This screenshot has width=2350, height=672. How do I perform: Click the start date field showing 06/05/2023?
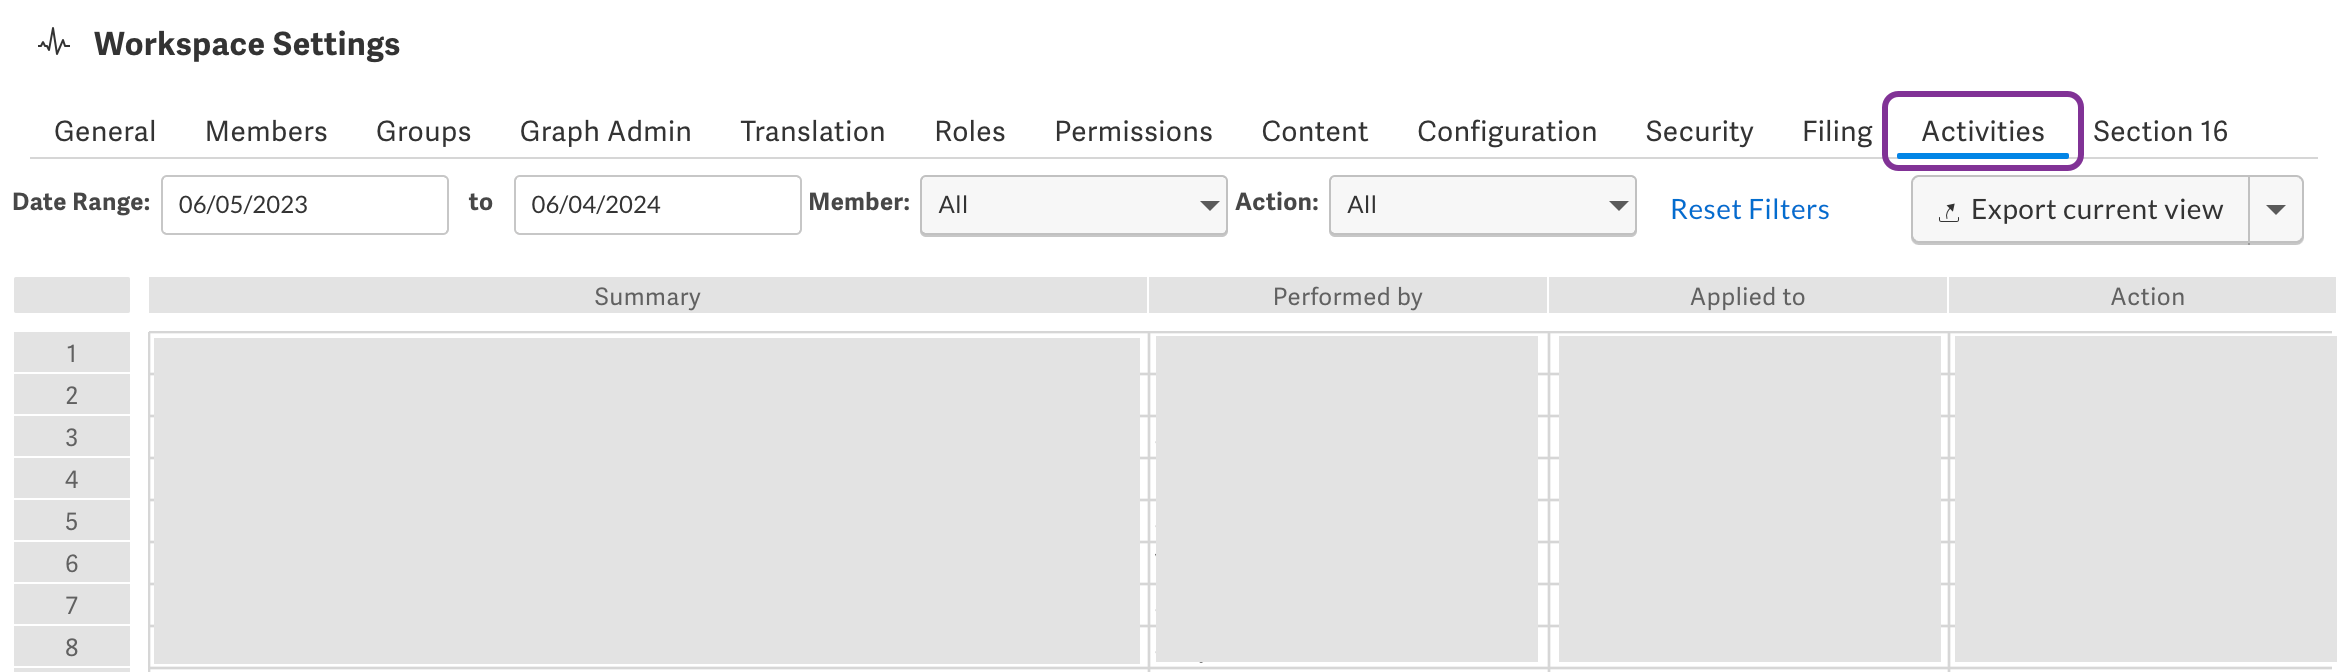point(304,204)
